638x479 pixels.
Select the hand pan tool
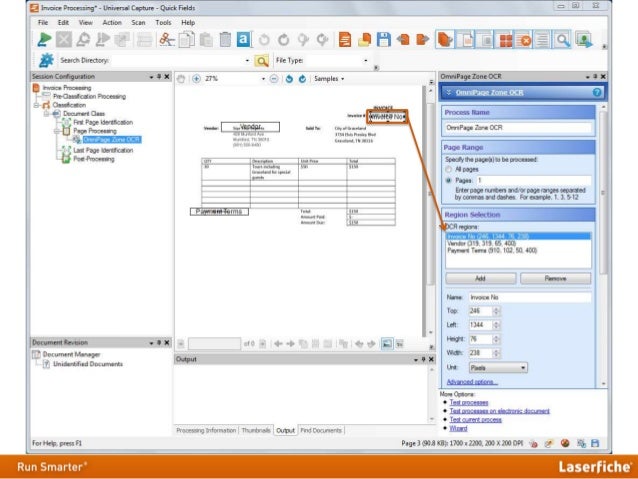pyautogui.click(x=181, y=79)
